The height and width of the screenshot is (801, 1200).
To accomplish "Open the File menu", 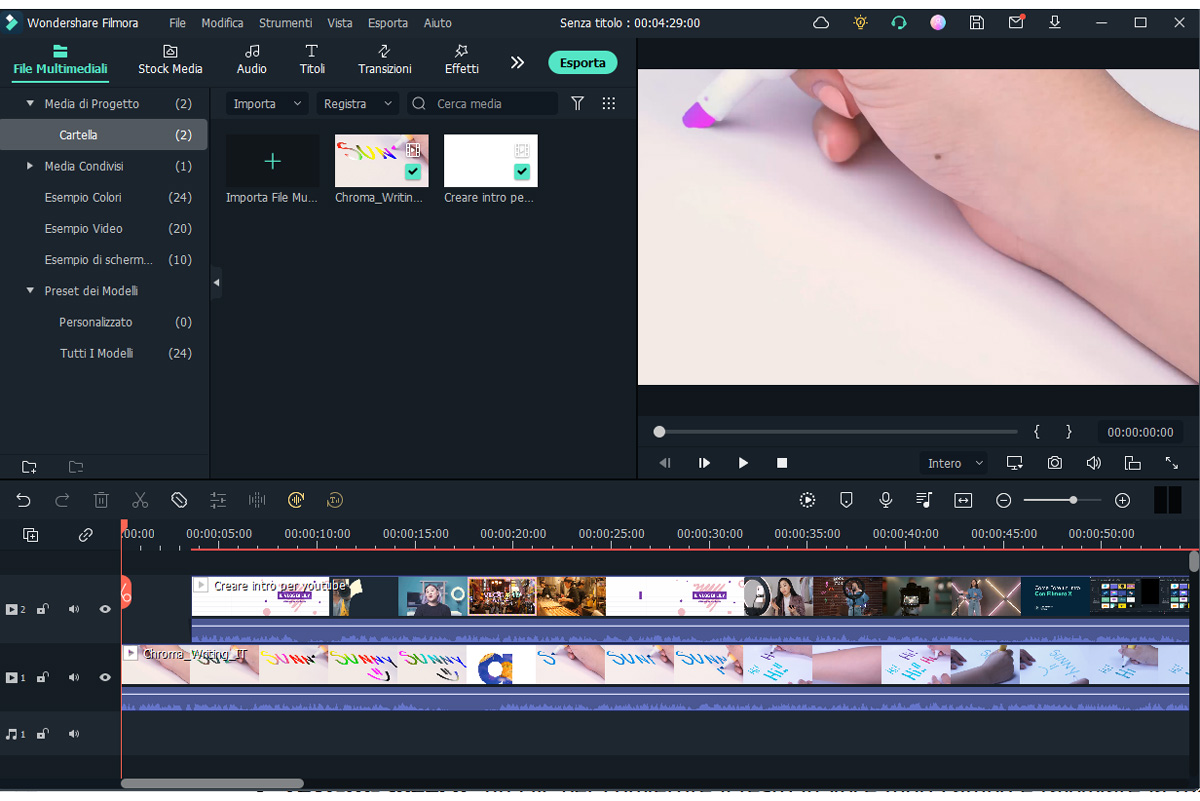I will [177, 23].
